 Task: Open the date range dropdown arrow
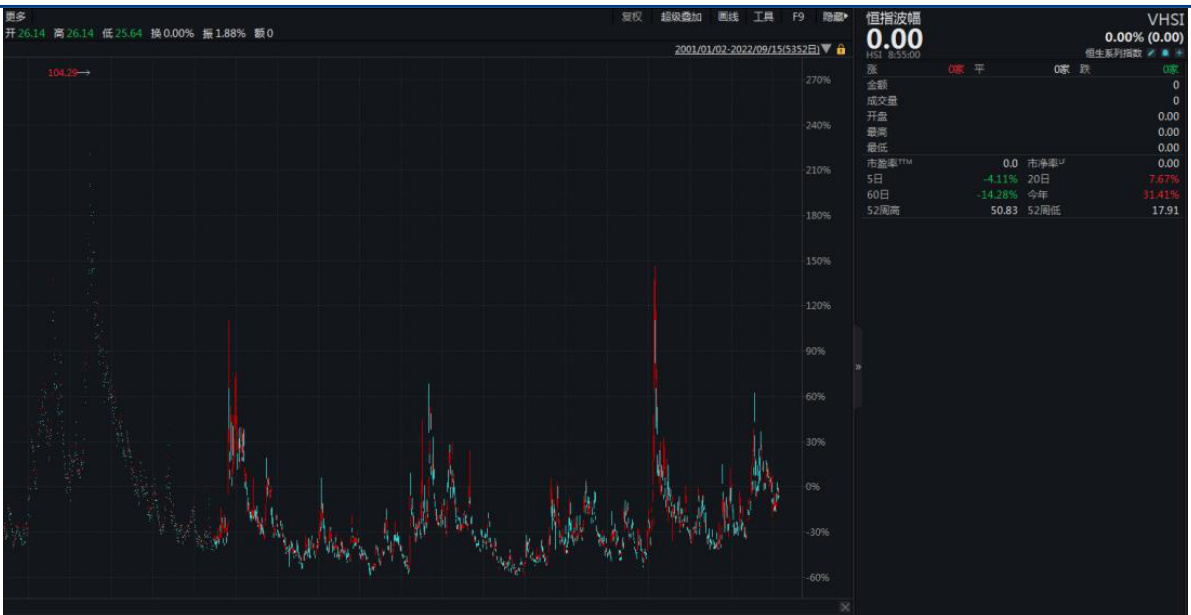(x=826, y=48)
